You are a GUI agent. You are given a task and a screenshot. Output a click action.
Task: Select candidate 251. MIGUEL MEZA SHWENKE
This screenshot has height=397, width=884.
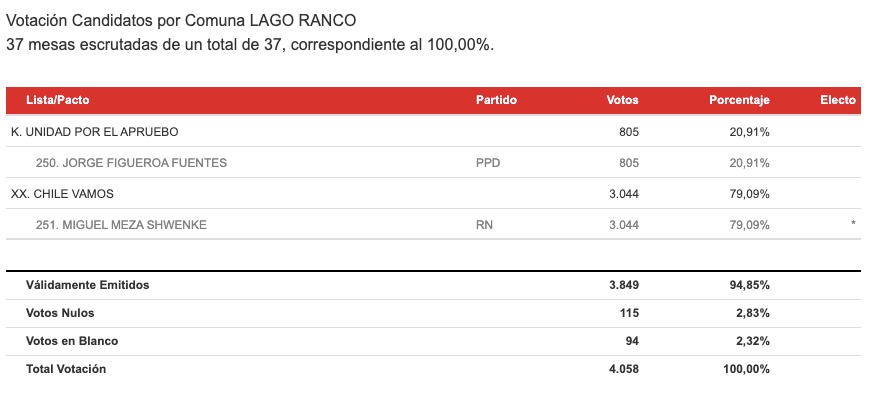pos(121,225)
